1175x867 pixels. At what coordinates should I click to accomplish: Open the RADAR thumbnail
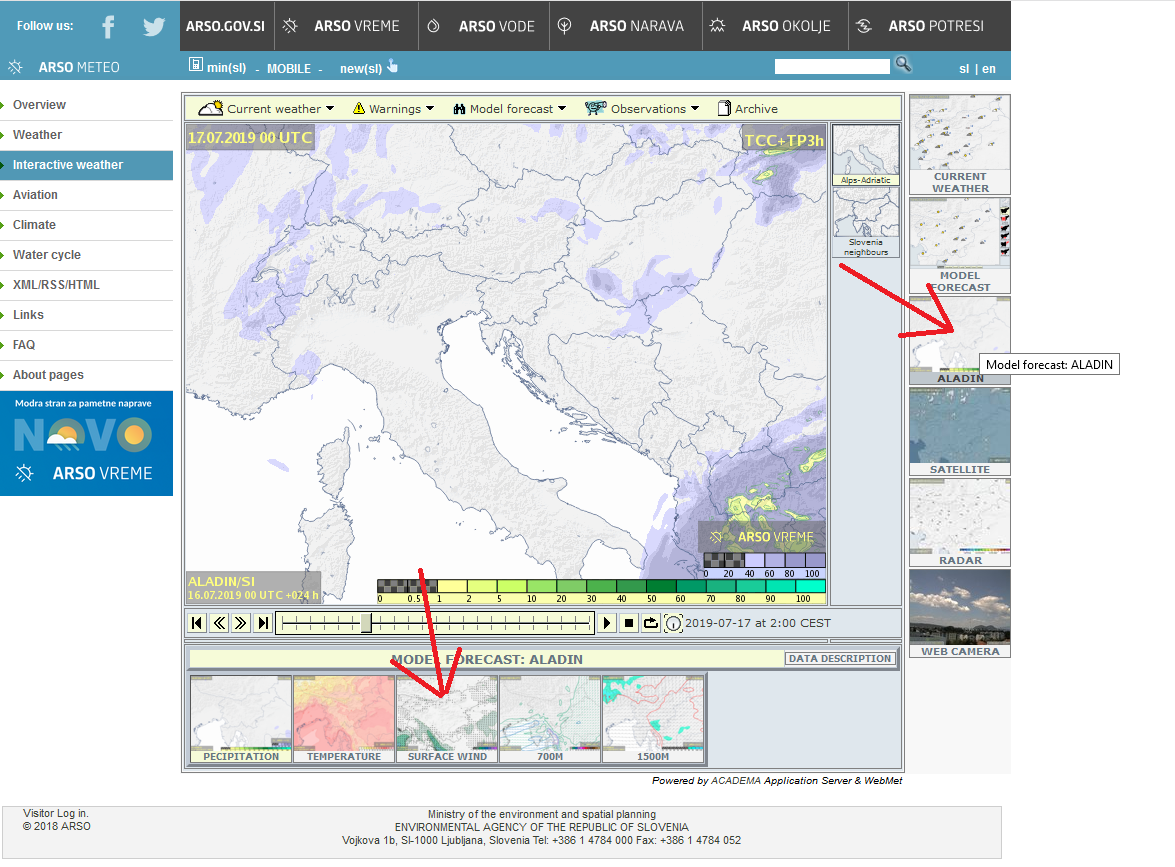[960, 522]
